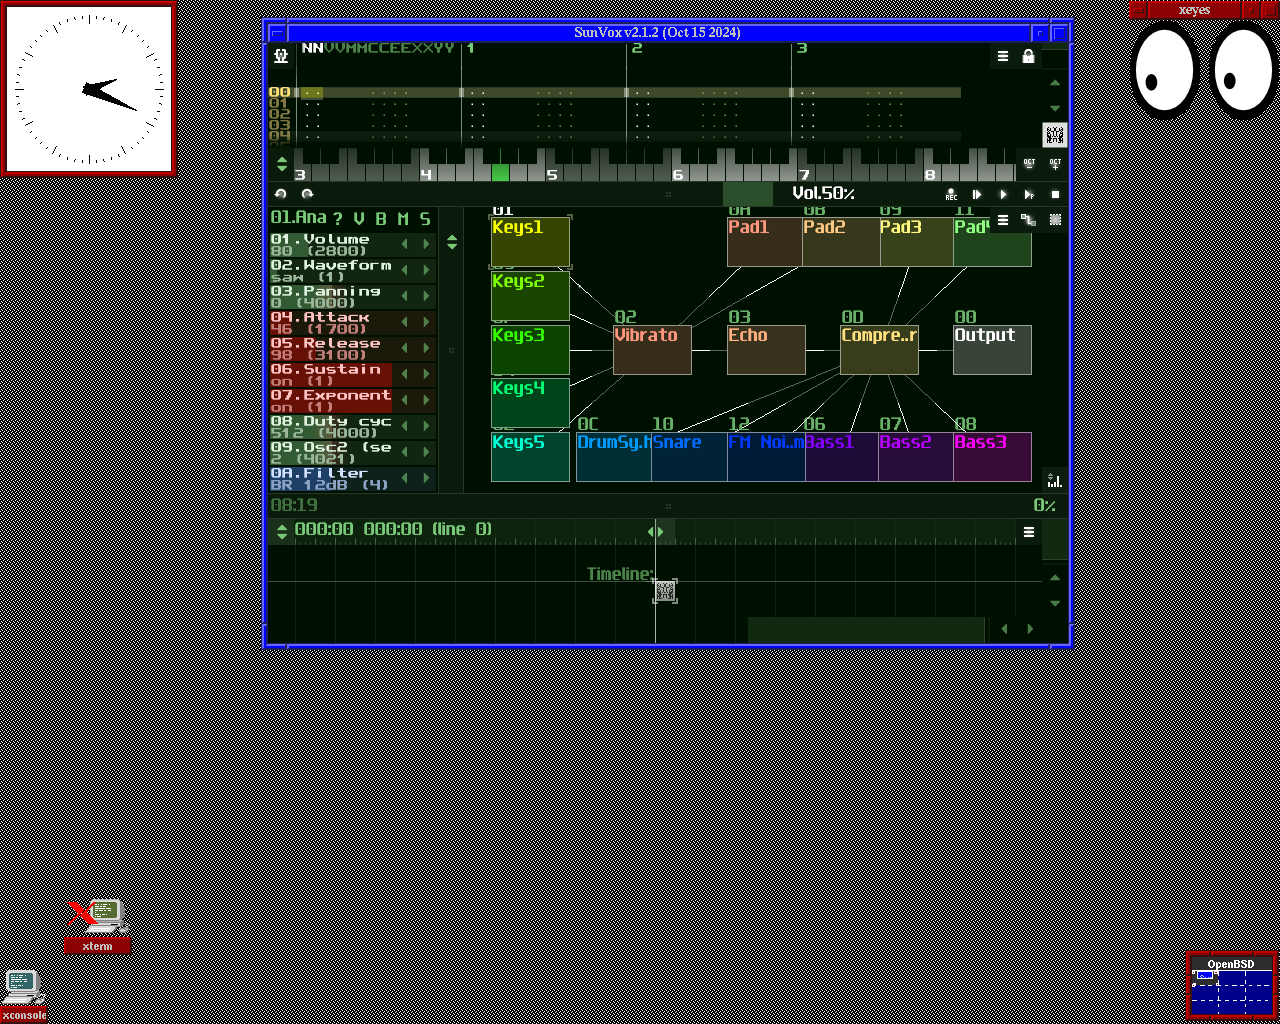Click the levels visualization icon
The width and height of the screenshot is (1280, 1024).
click(x=1054, y=480)
